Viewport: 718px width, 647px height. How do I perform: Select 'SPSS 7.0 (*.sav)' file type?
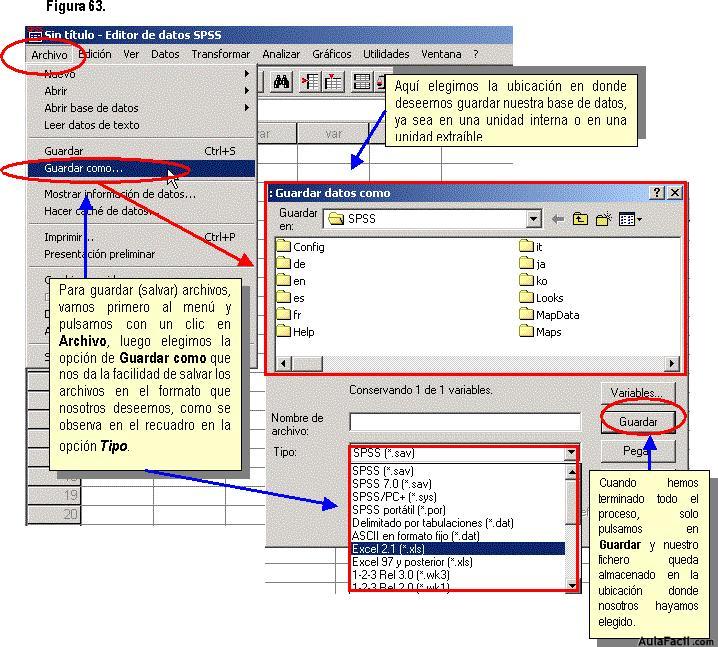(x=458, y=484)
